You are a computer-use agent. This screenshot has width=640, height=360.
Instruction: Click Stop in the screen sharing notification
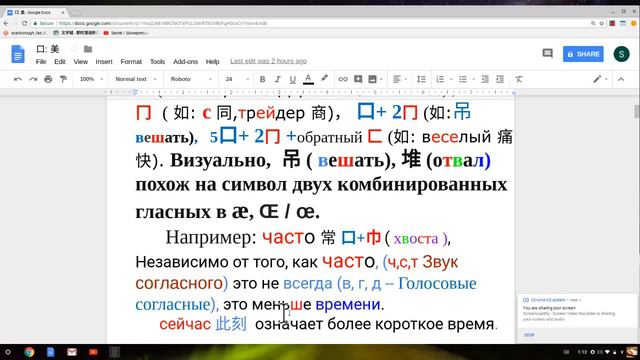[x=529, y=334]
